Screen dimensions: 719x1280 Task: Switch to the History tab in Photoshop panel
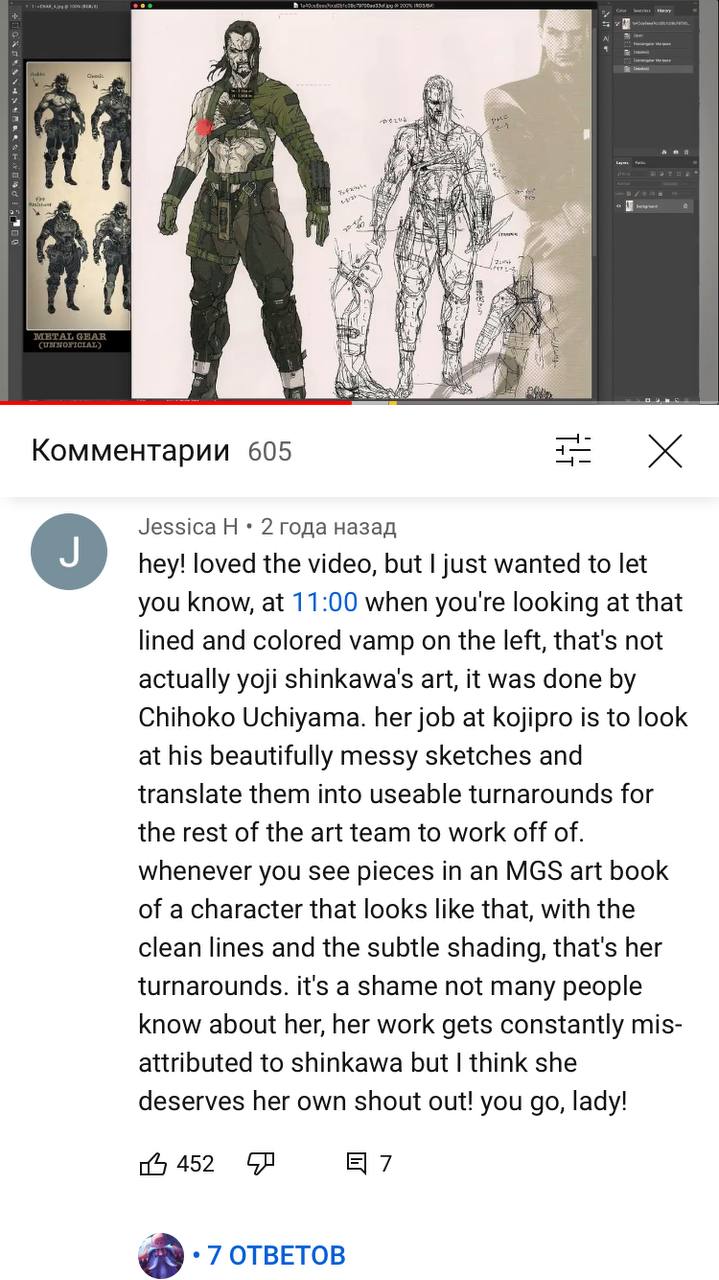click(664, 11)
